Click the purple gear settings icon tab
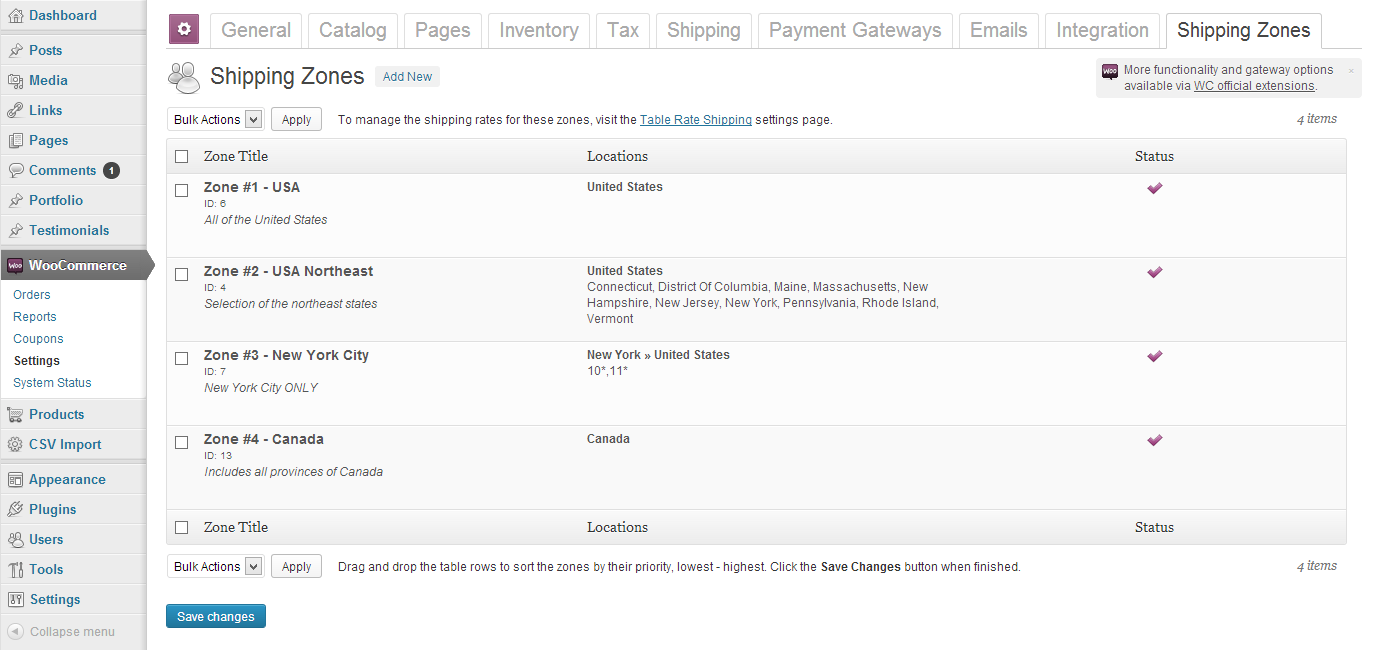The width and height of the screenshot is (1373, 650). pyautogui.click(x=184, y=30)
